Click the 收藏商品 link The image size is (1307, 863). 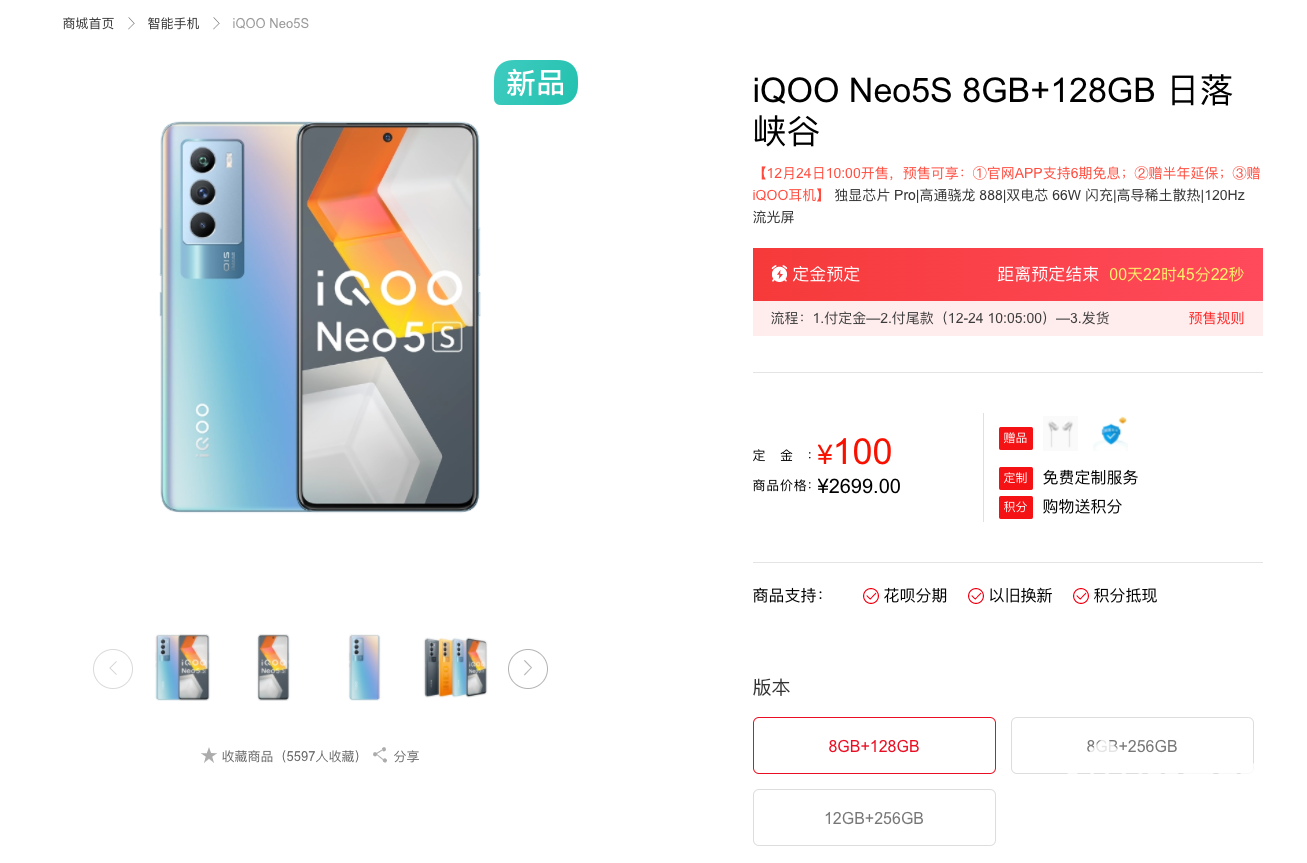(247, 756)
